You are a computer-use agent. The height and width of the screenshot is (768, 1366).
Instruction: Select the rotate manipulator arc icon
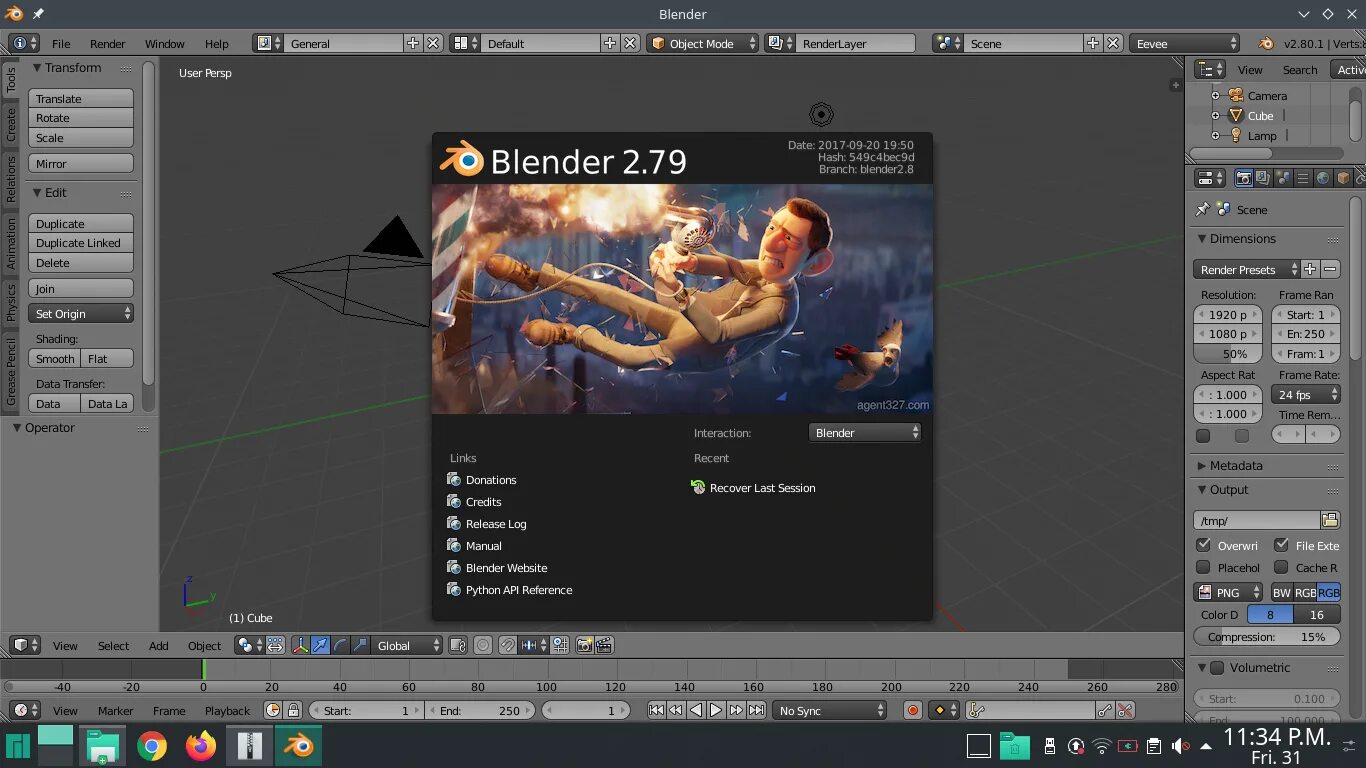[340, 645]
